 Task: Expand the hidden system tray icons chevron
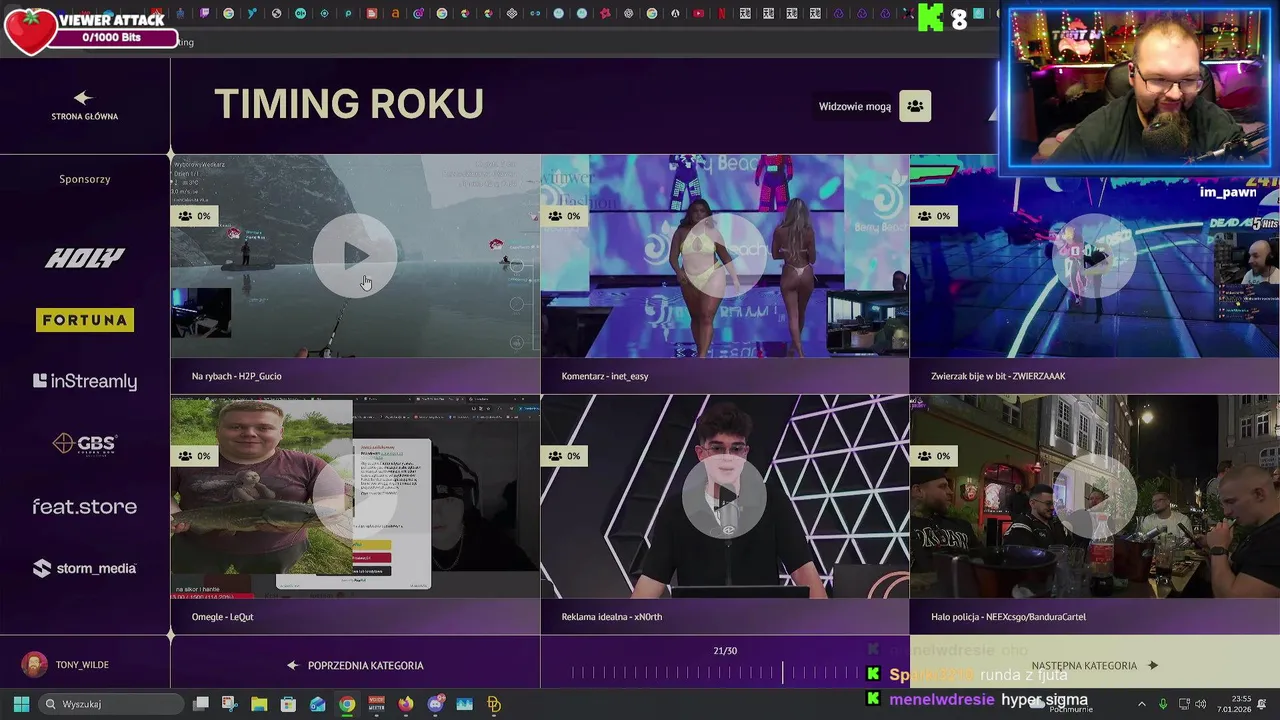click(x=1142, y=704)
